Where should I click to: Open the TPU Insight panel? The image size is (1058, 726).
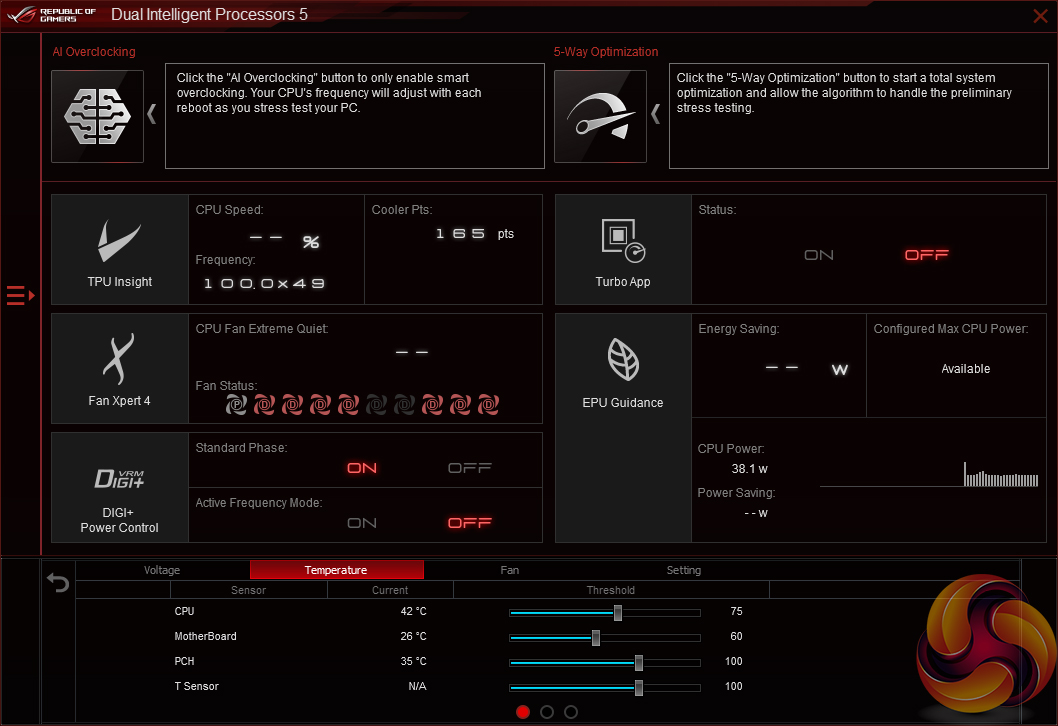[x=120, y=250]
